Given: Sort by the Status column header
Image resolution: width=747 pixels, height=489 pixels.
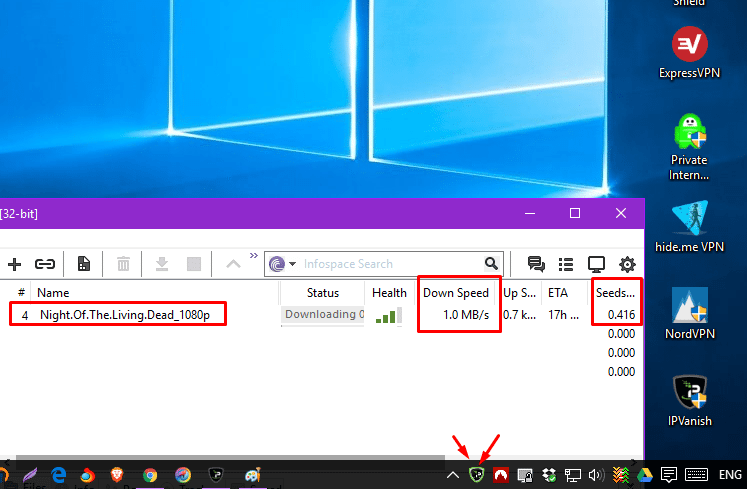Looking at the screenshot, I should pos(323,293).
